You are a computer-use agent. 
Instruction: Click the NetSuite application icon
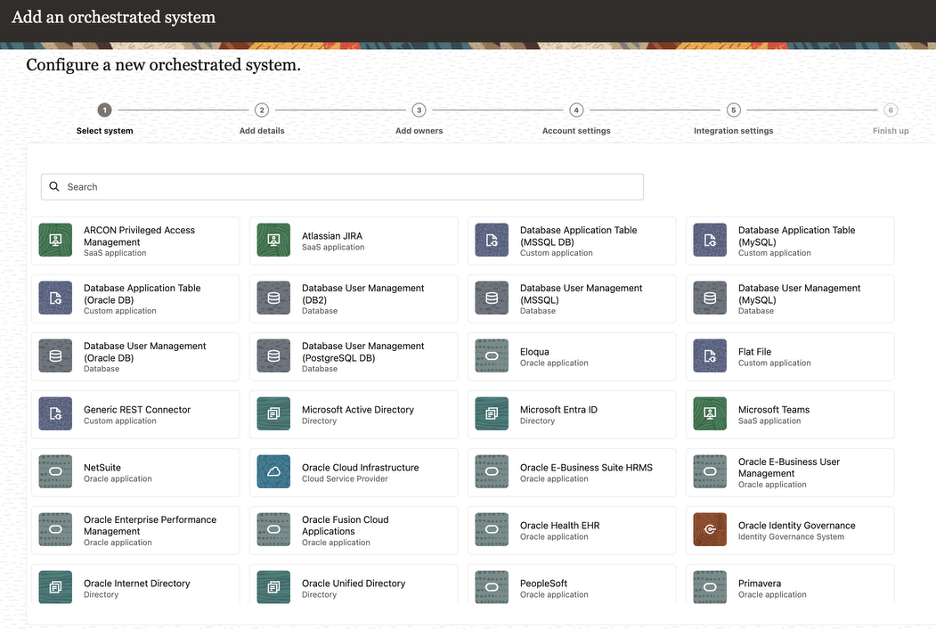pos(54,472)
